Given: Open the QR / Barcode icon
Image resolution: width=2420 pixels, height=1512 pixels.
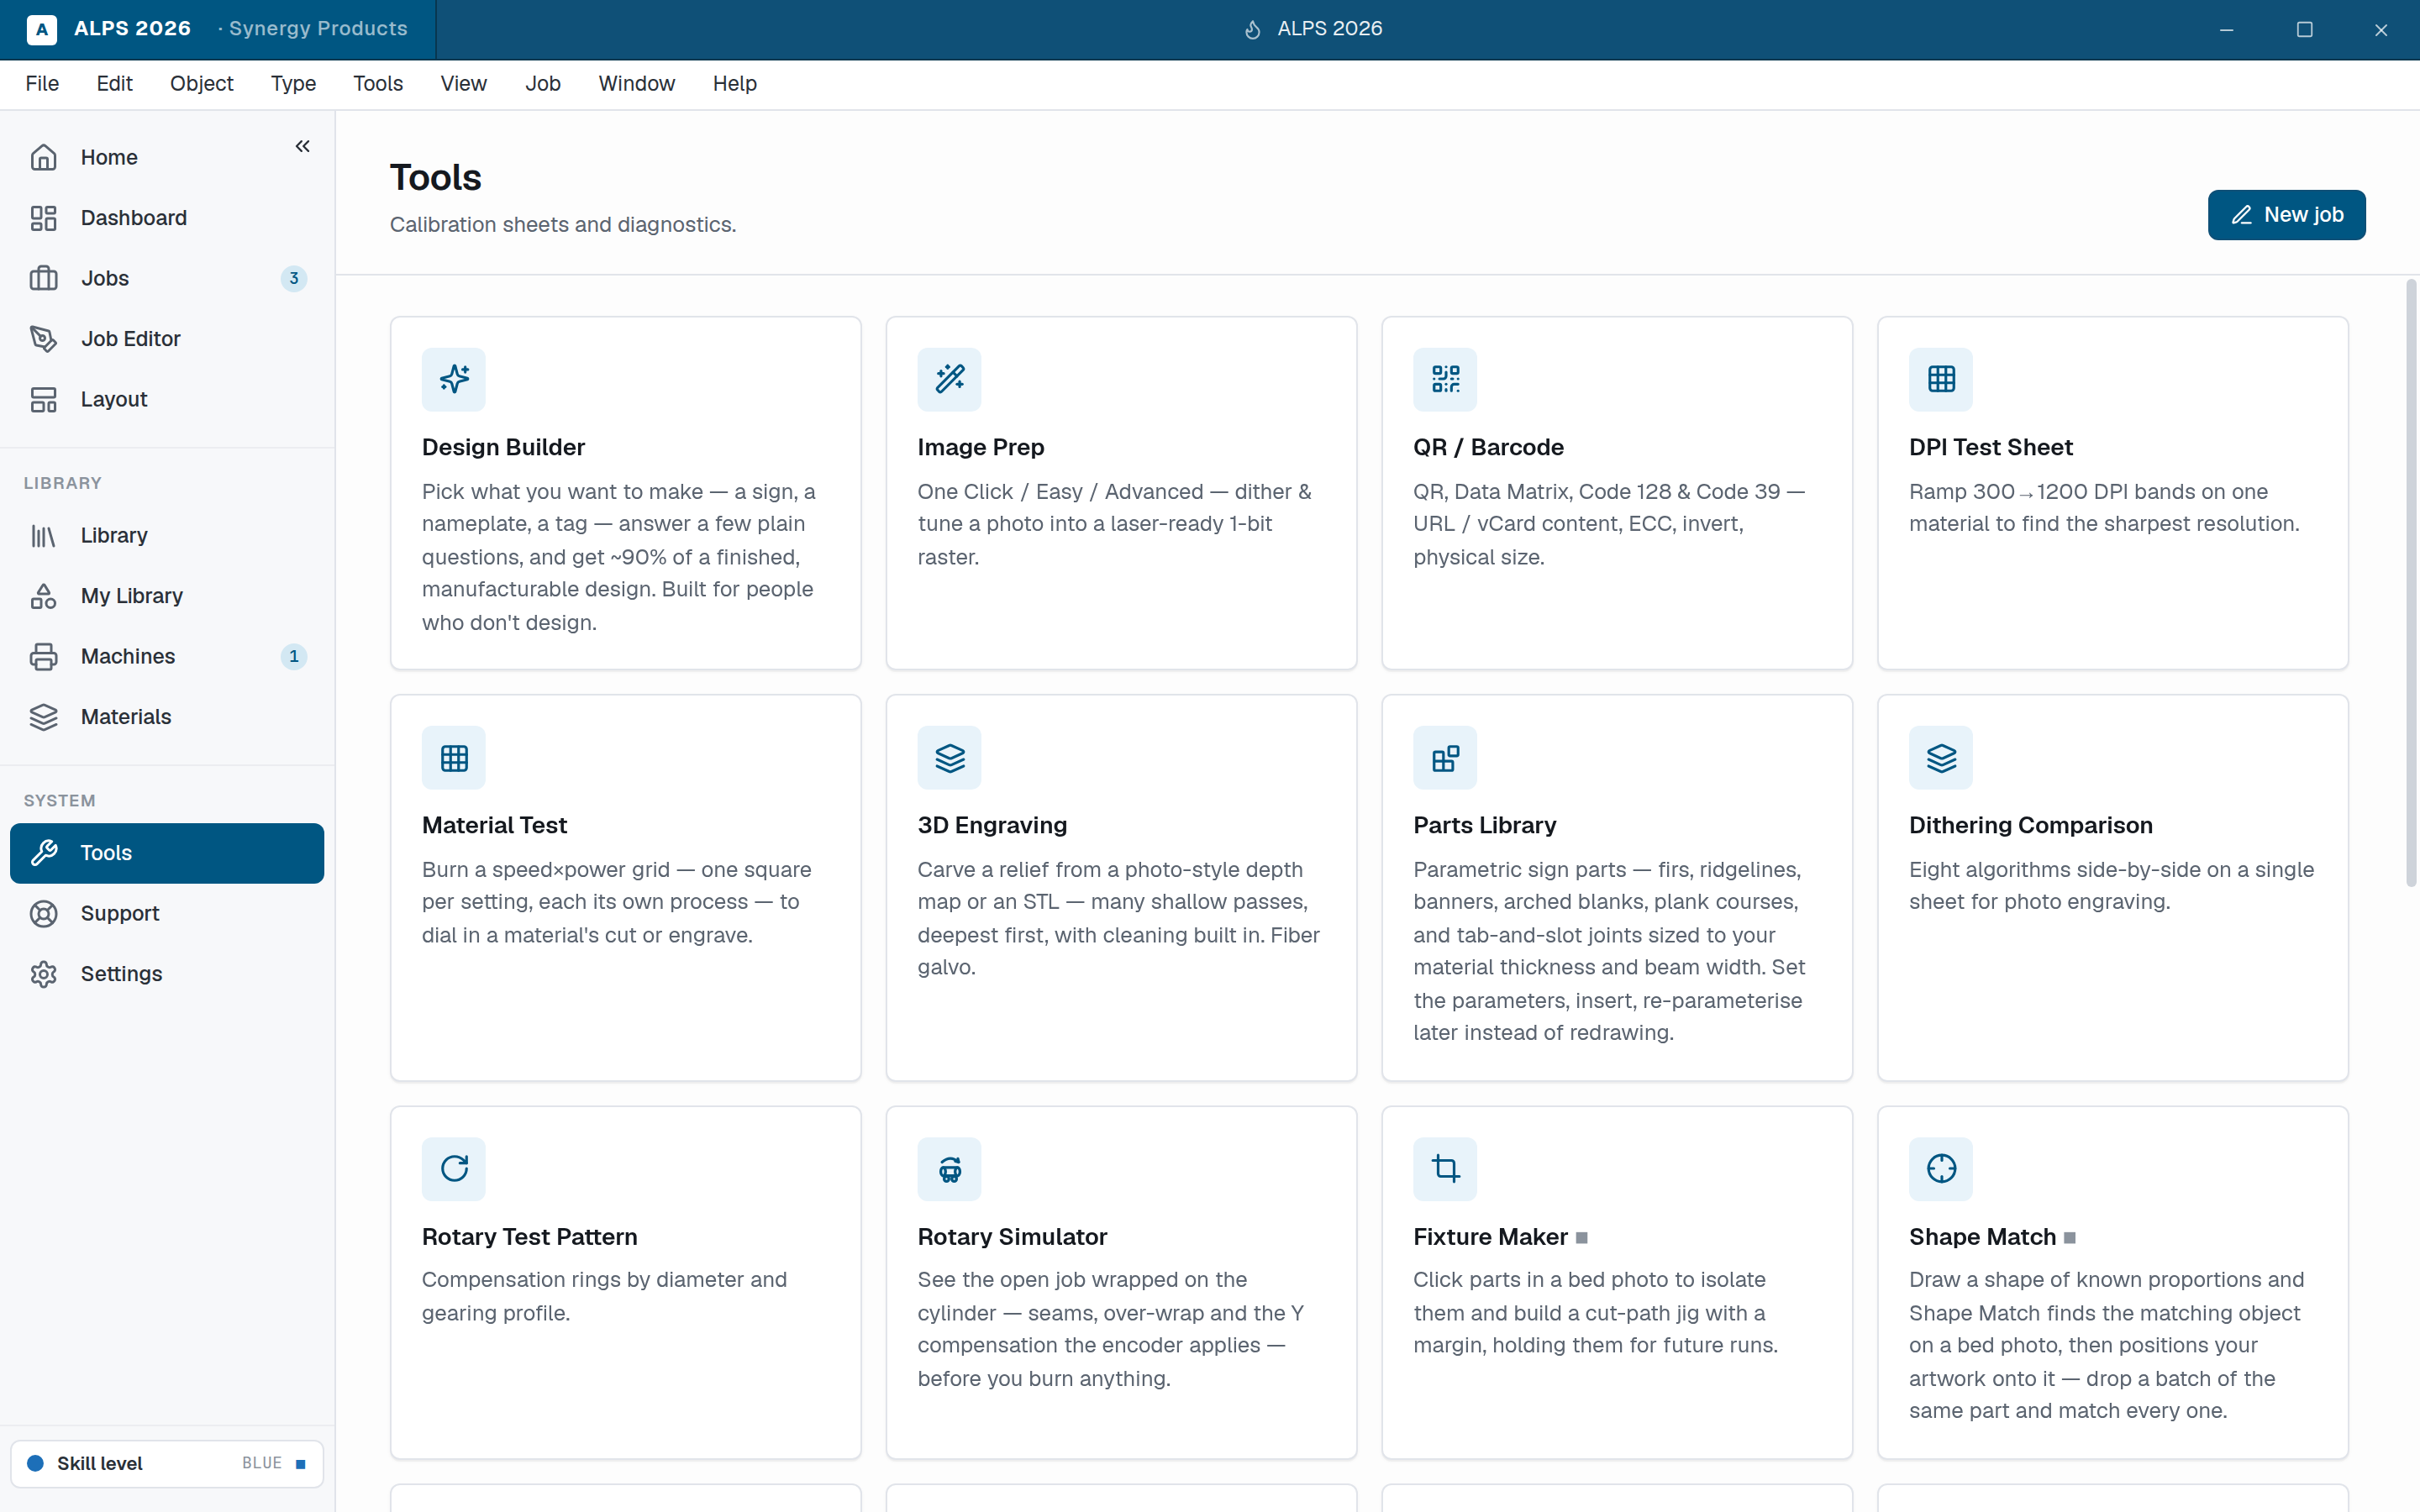Looking at the screenshot, I should point(1445,379).
